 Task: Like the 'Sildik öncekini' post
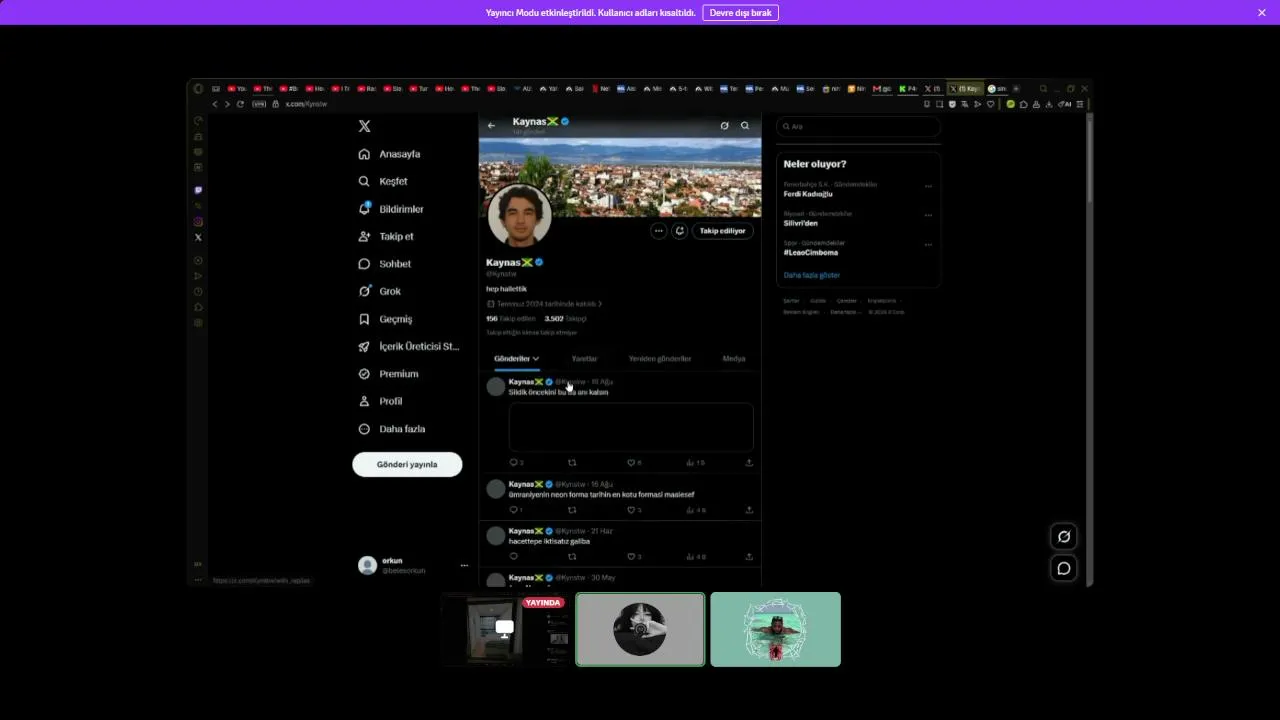coord(631,463)
